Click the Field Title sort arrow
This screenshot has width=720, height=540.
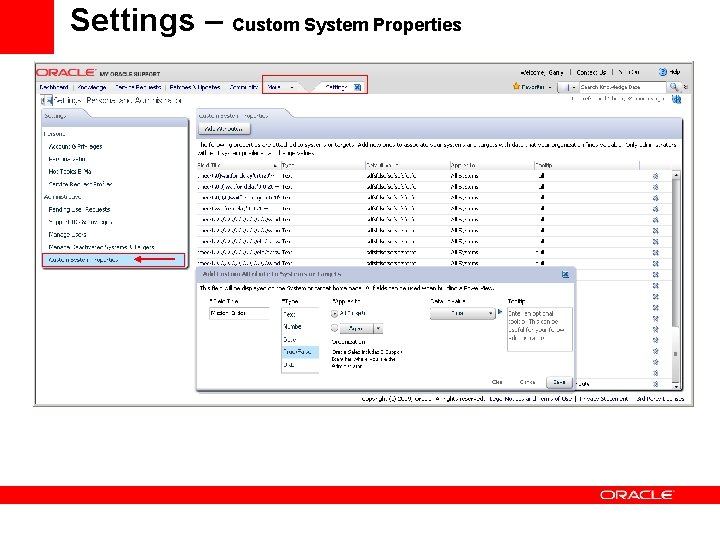click(x=275, y=165)
